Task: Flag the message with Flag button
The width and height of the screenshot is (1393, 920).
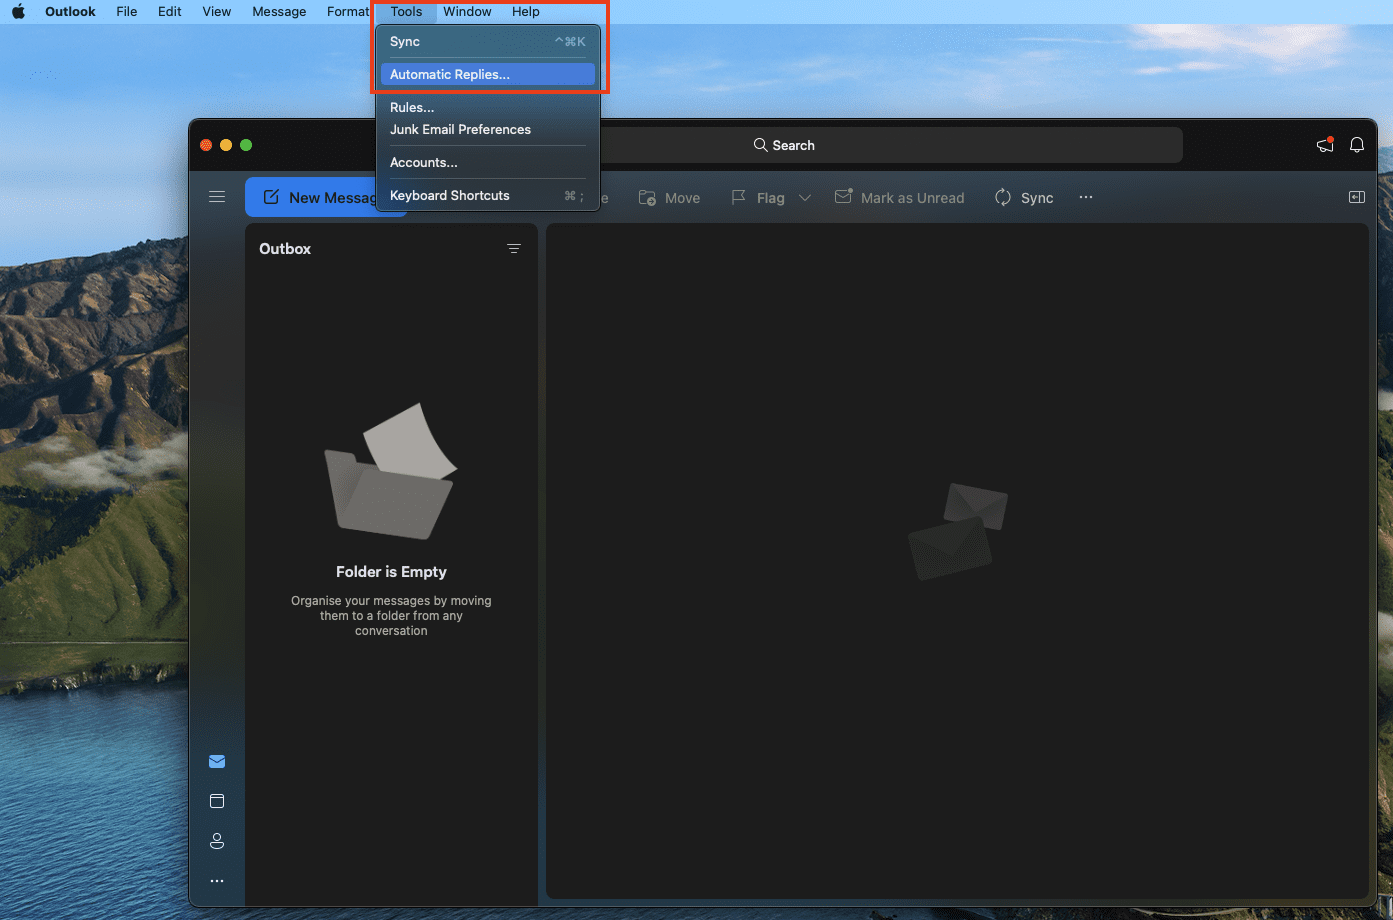Action: [758, 198]
